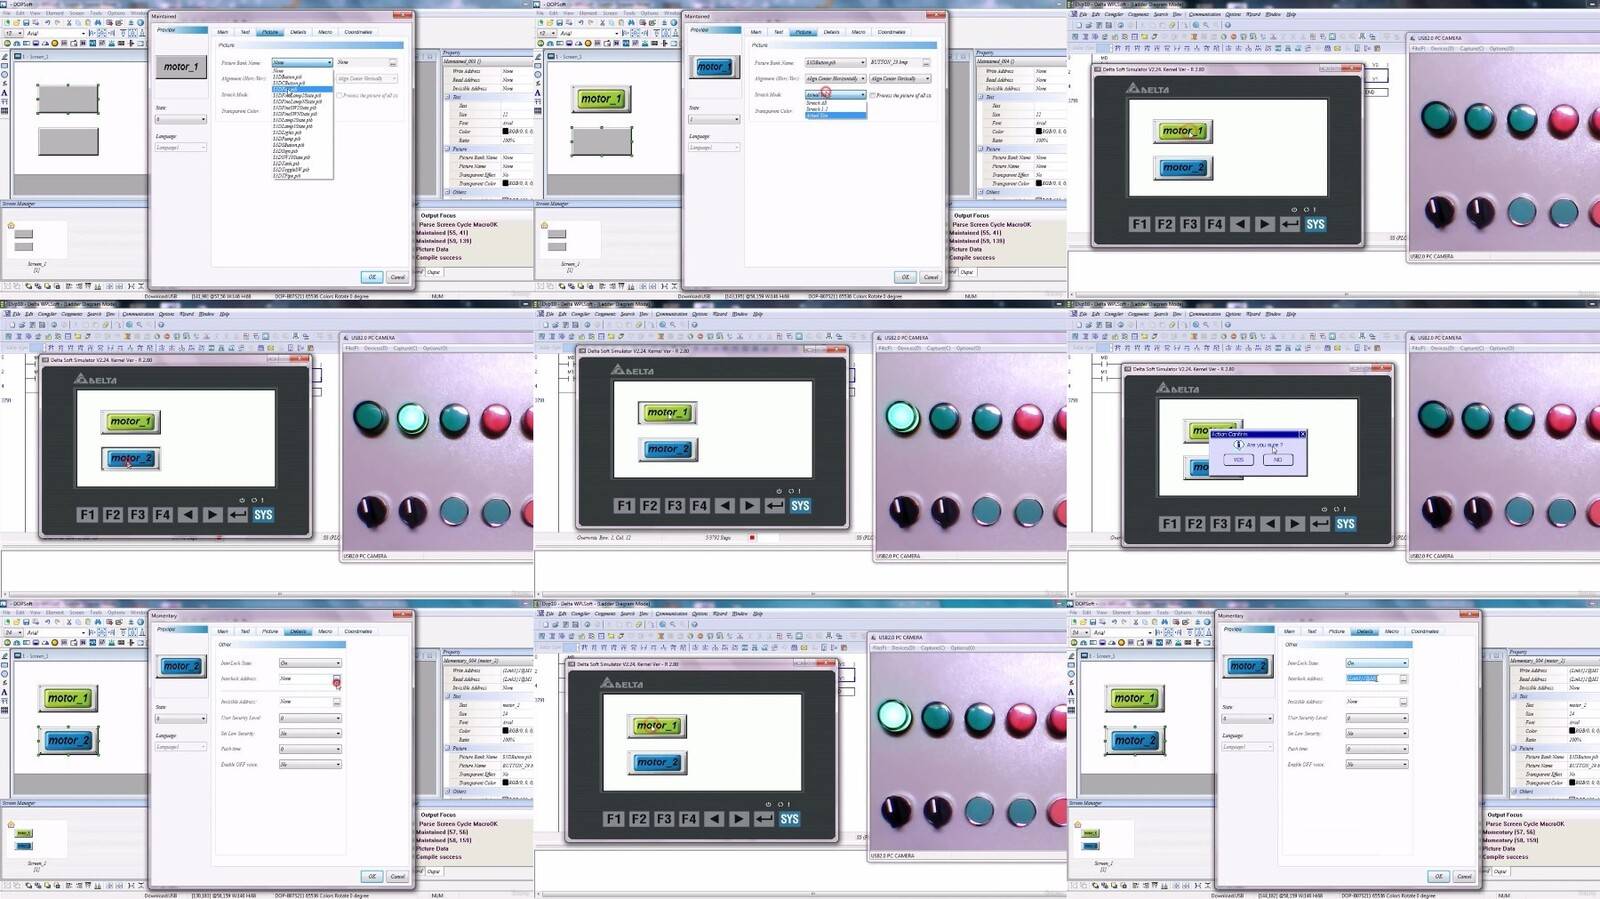Click right-arrow key on center frame simulator

pos(749,505)
